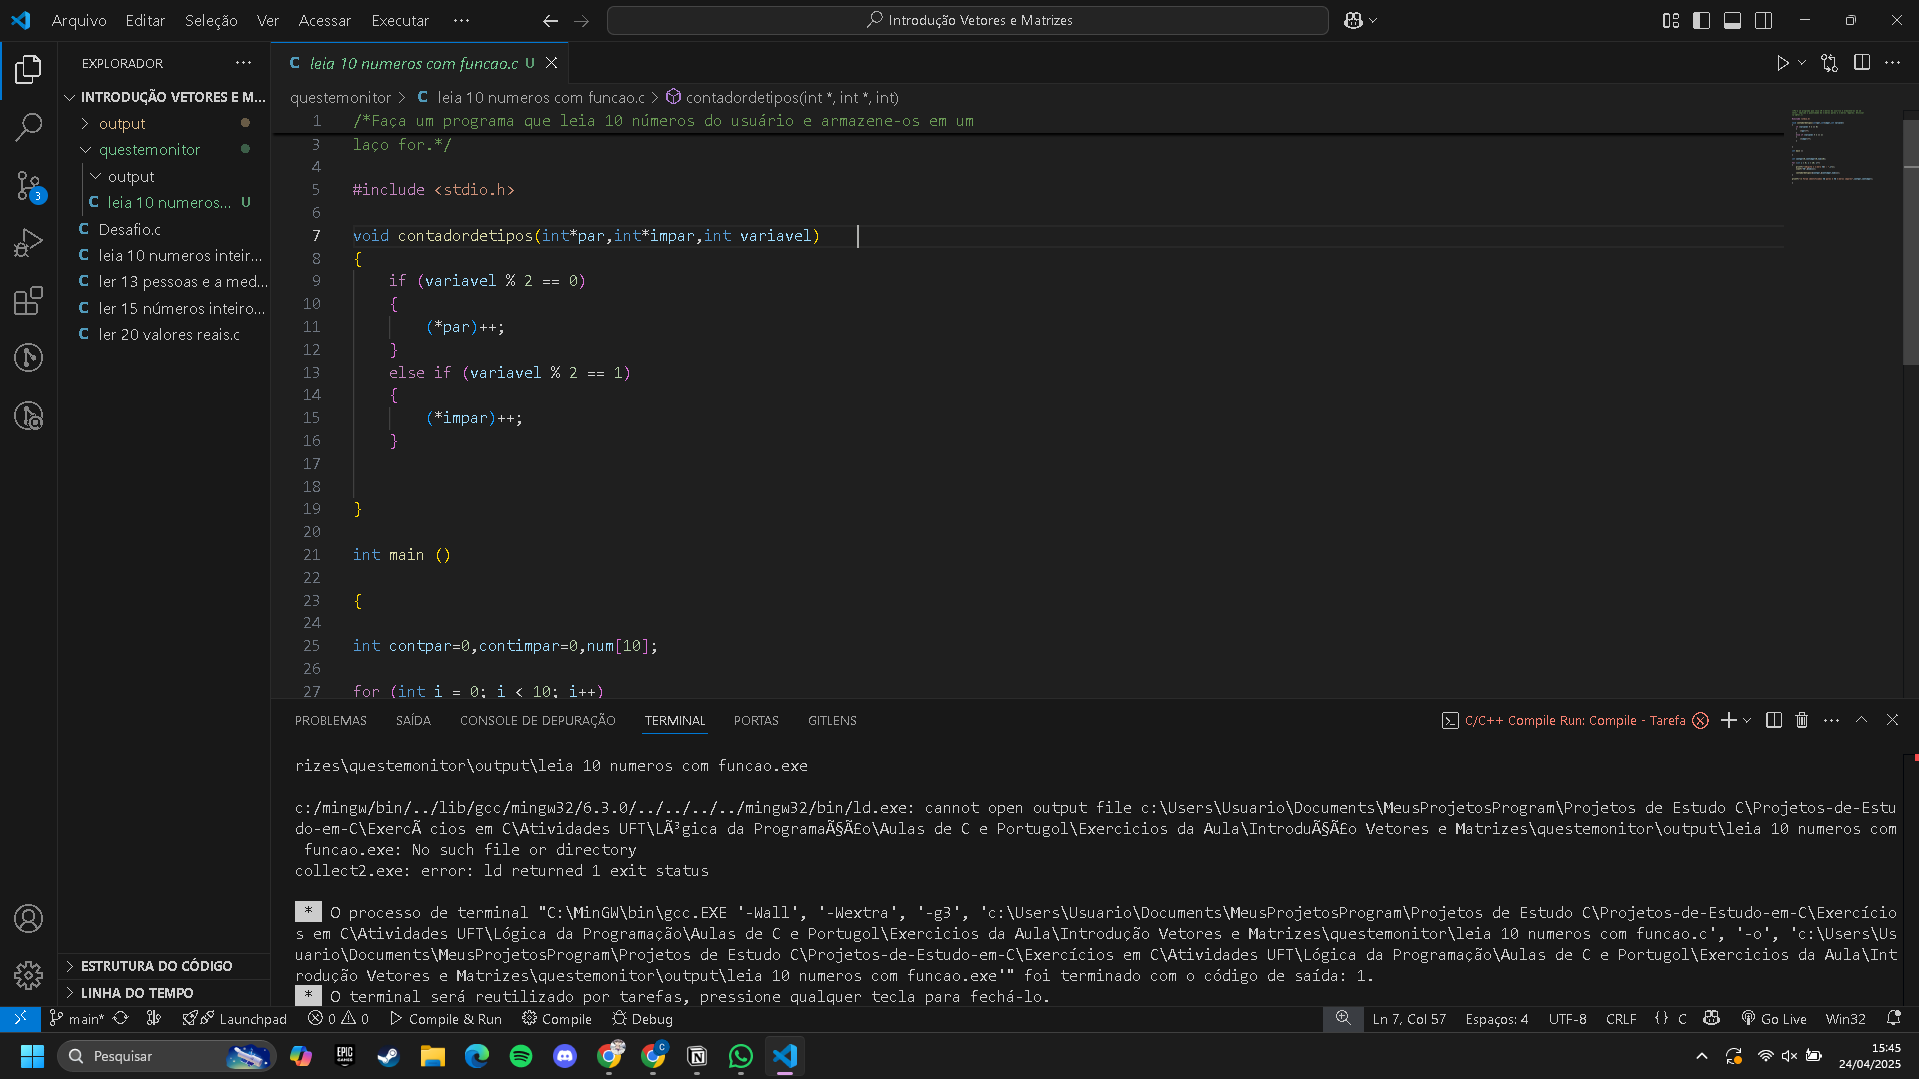This screenshot has height=1079, width=1919.
Task: Click Compile button in status bar
Action: [557, 1019]
